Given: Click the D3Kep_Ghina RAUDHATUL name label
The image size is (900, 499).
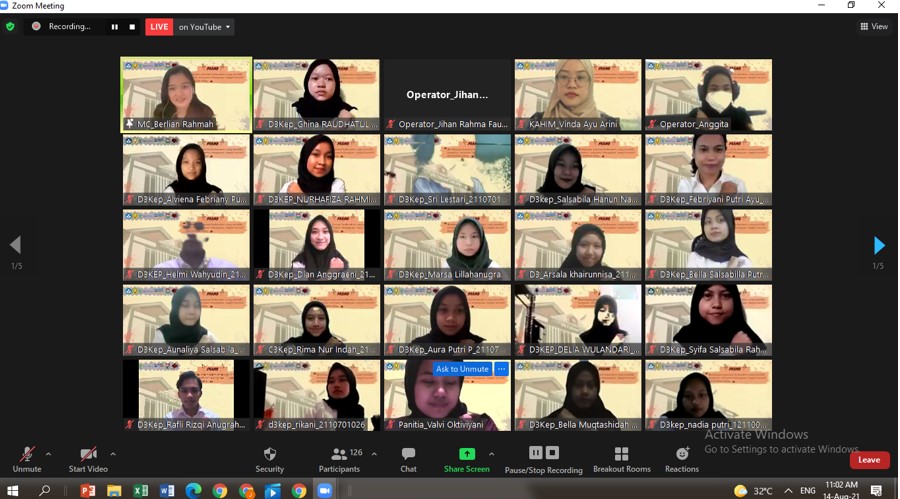Looking at the screenshot, I should pyautogui.click(x=323, y=124).
